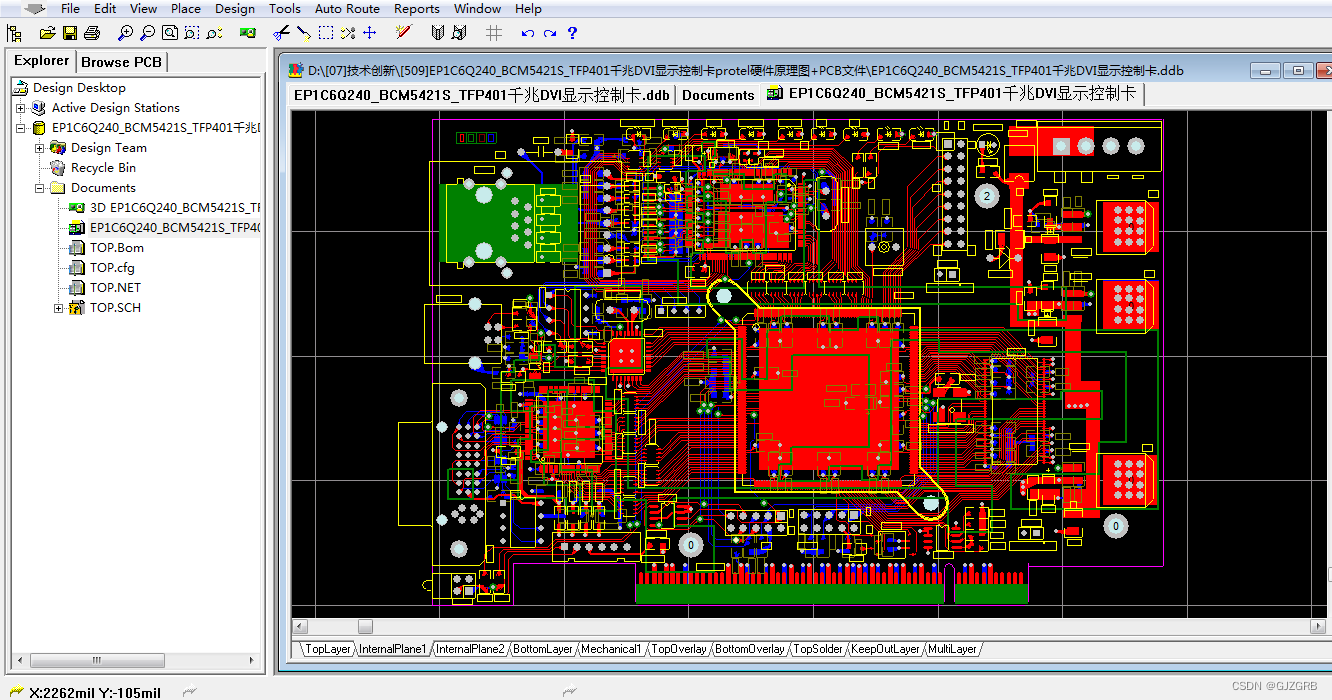Viewport: 1332px width, 700px height.
Task: Collapse the Documents folder in the tree
Action: (39, 188)
